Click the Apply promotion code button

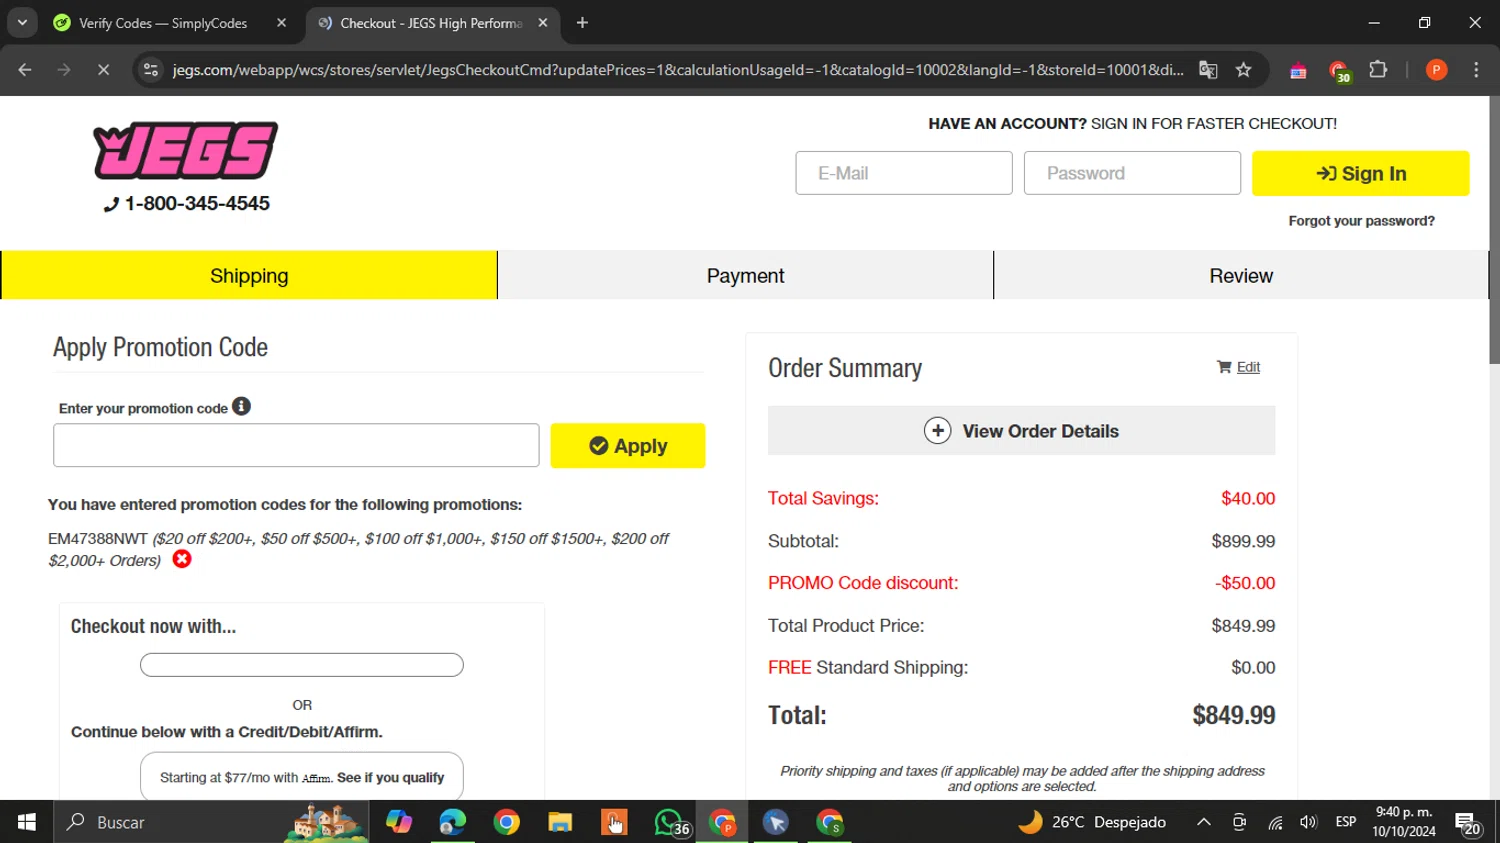pyautogui.click(x=627, y=446)
